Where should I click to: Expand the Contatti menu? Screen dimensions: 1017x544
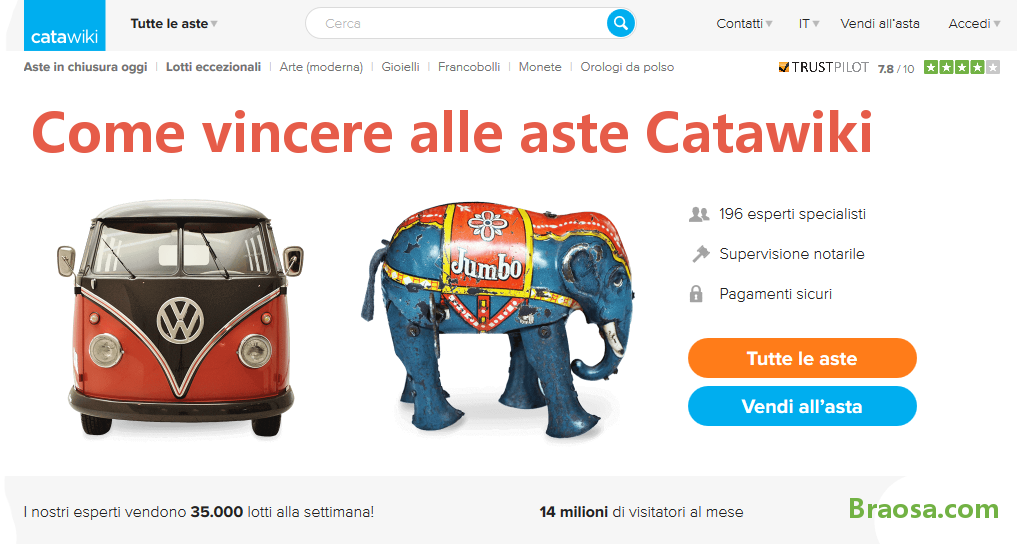click(x=744, y=24)
